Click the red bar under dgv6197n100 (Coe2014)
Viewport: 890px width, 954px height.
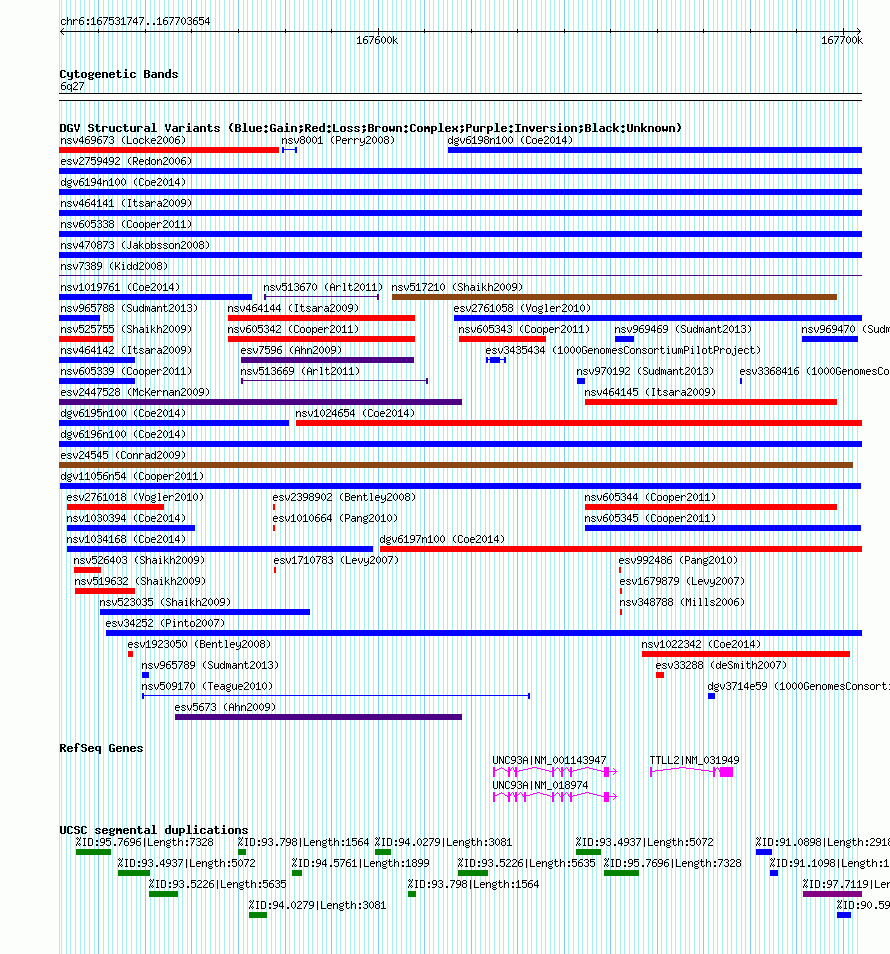621,549
